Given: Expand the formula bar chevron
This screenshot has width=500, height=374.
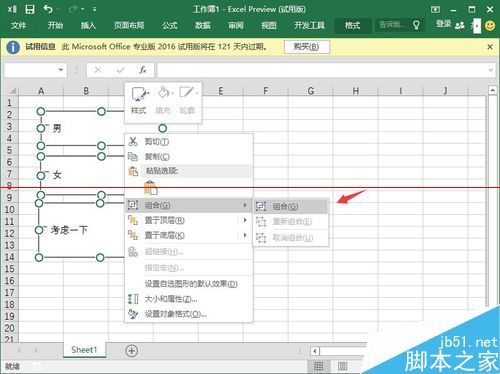Looking at the screenshot, I should pyautogui.click(x=491, y=70).
